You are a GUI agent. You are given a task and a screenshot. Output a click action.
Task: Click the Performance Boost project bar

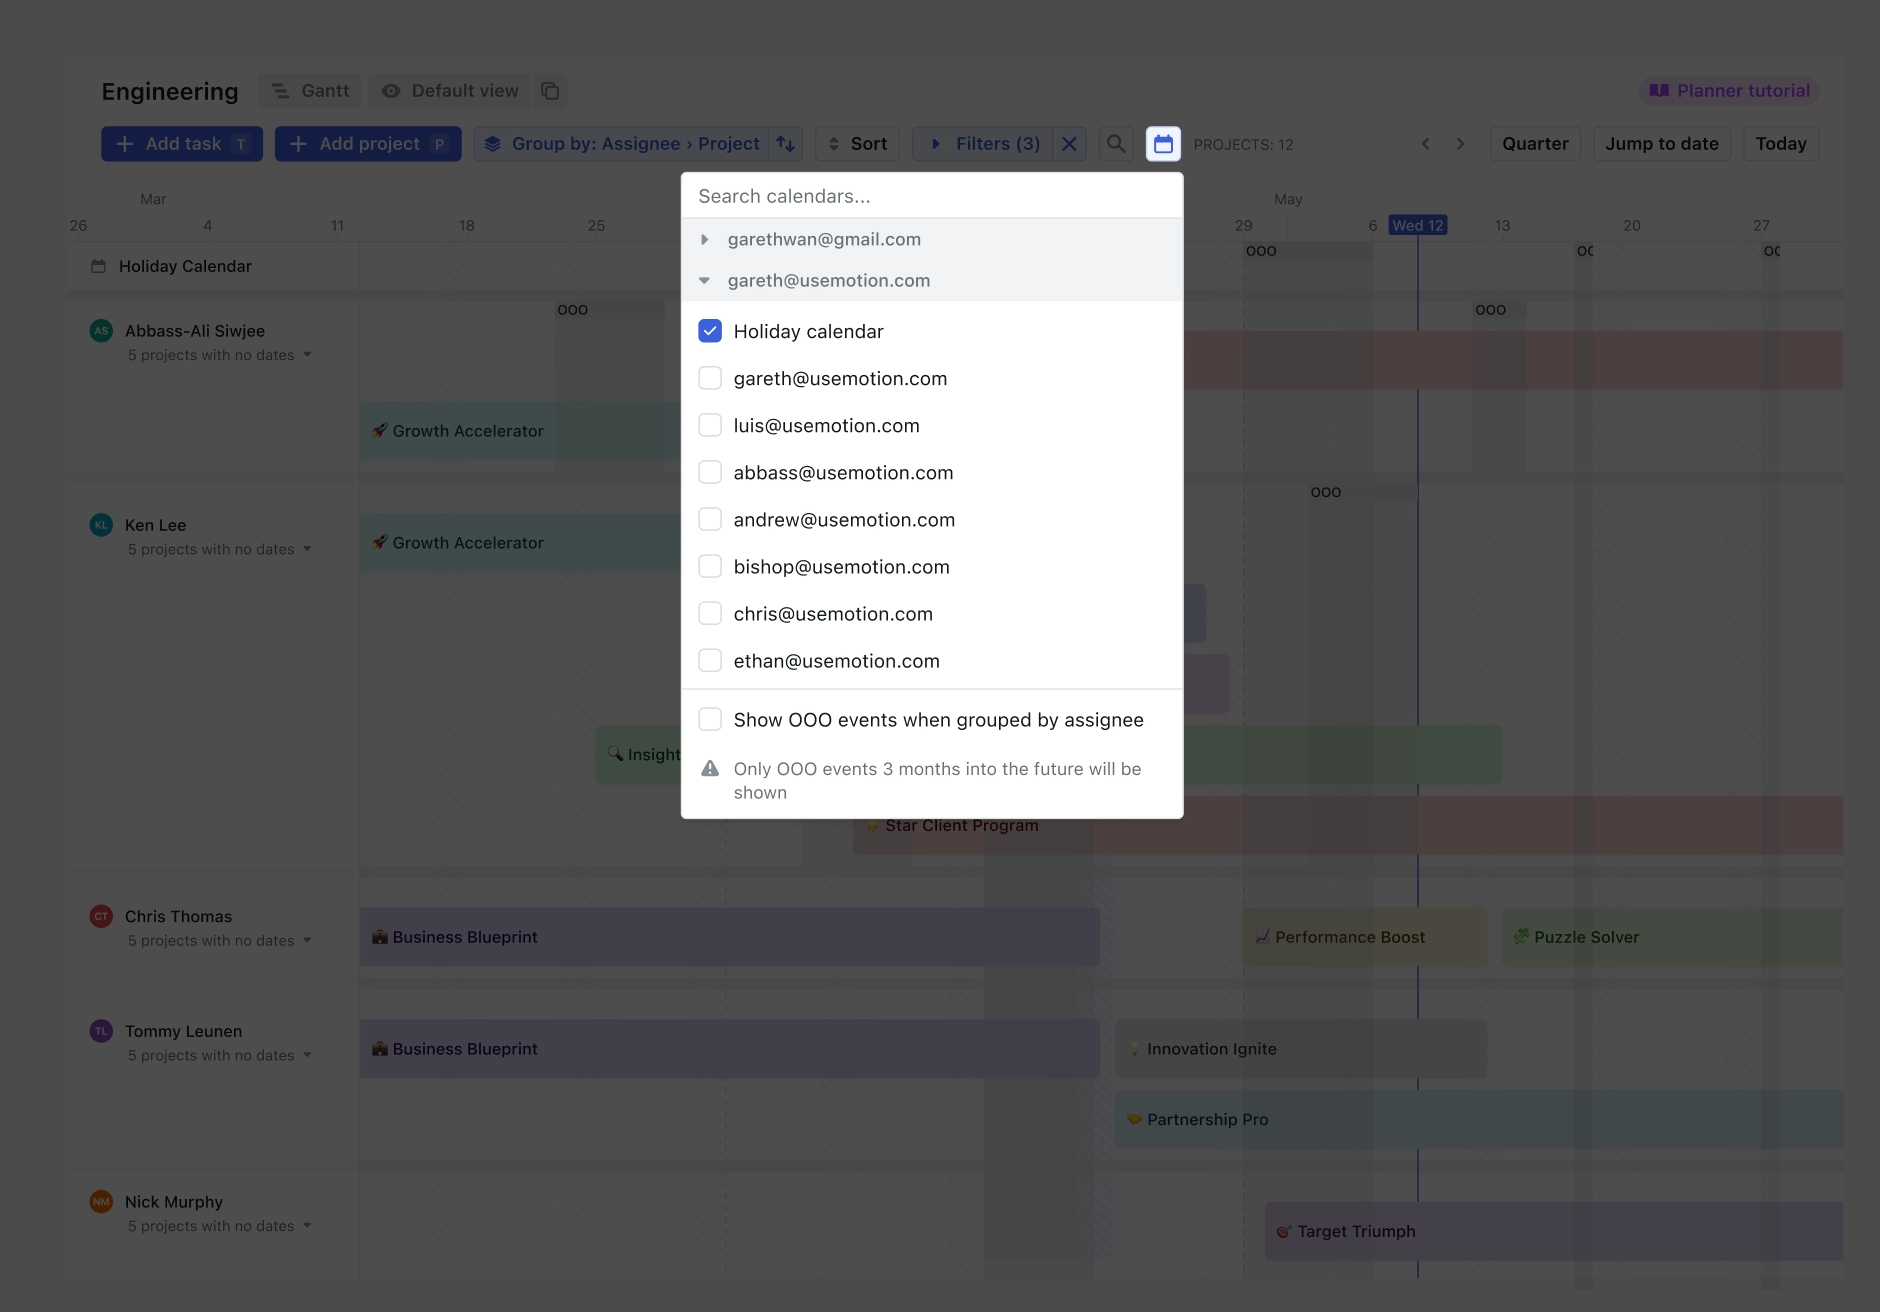[1364, 937]
